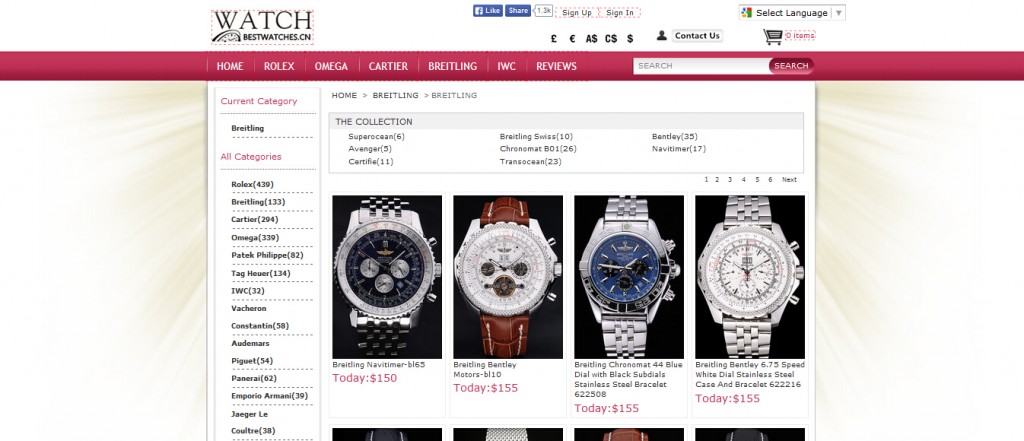Select Patek Philippe(82) in All Categories
Screen dimensions: 1024x441
(x=267, y=255)
